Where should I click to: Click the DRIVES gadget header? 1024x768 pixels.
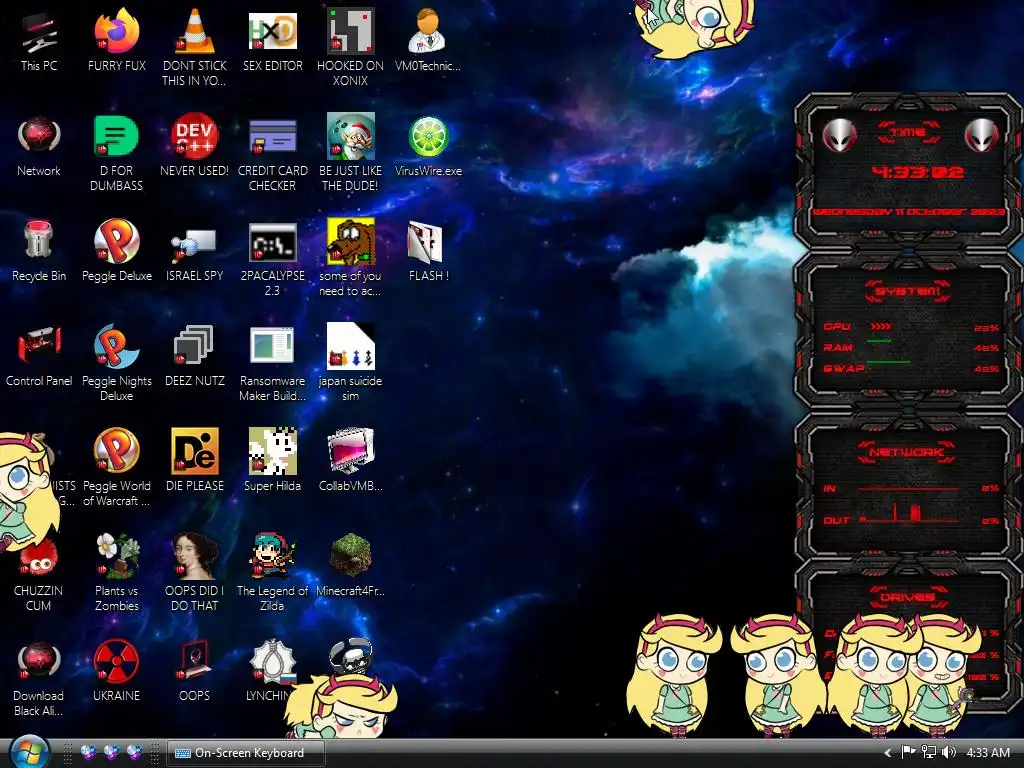pyautogui.click(x=908, y=597)
